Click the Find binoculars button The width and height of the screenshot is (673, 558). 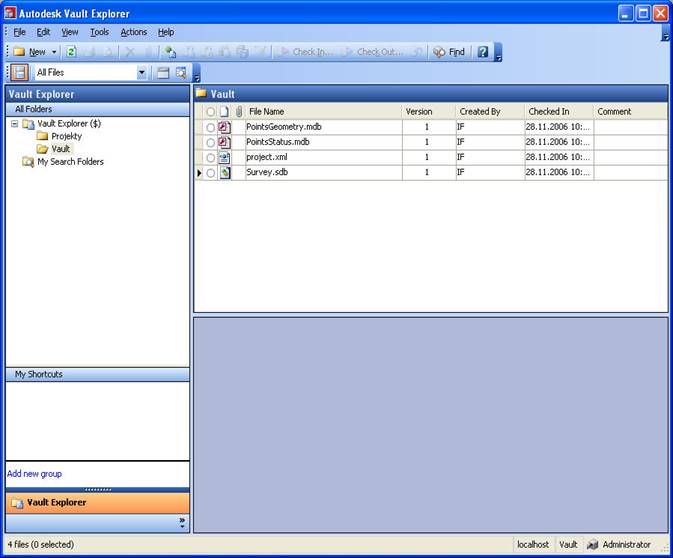pyautogui.click(x=449, y=52)
